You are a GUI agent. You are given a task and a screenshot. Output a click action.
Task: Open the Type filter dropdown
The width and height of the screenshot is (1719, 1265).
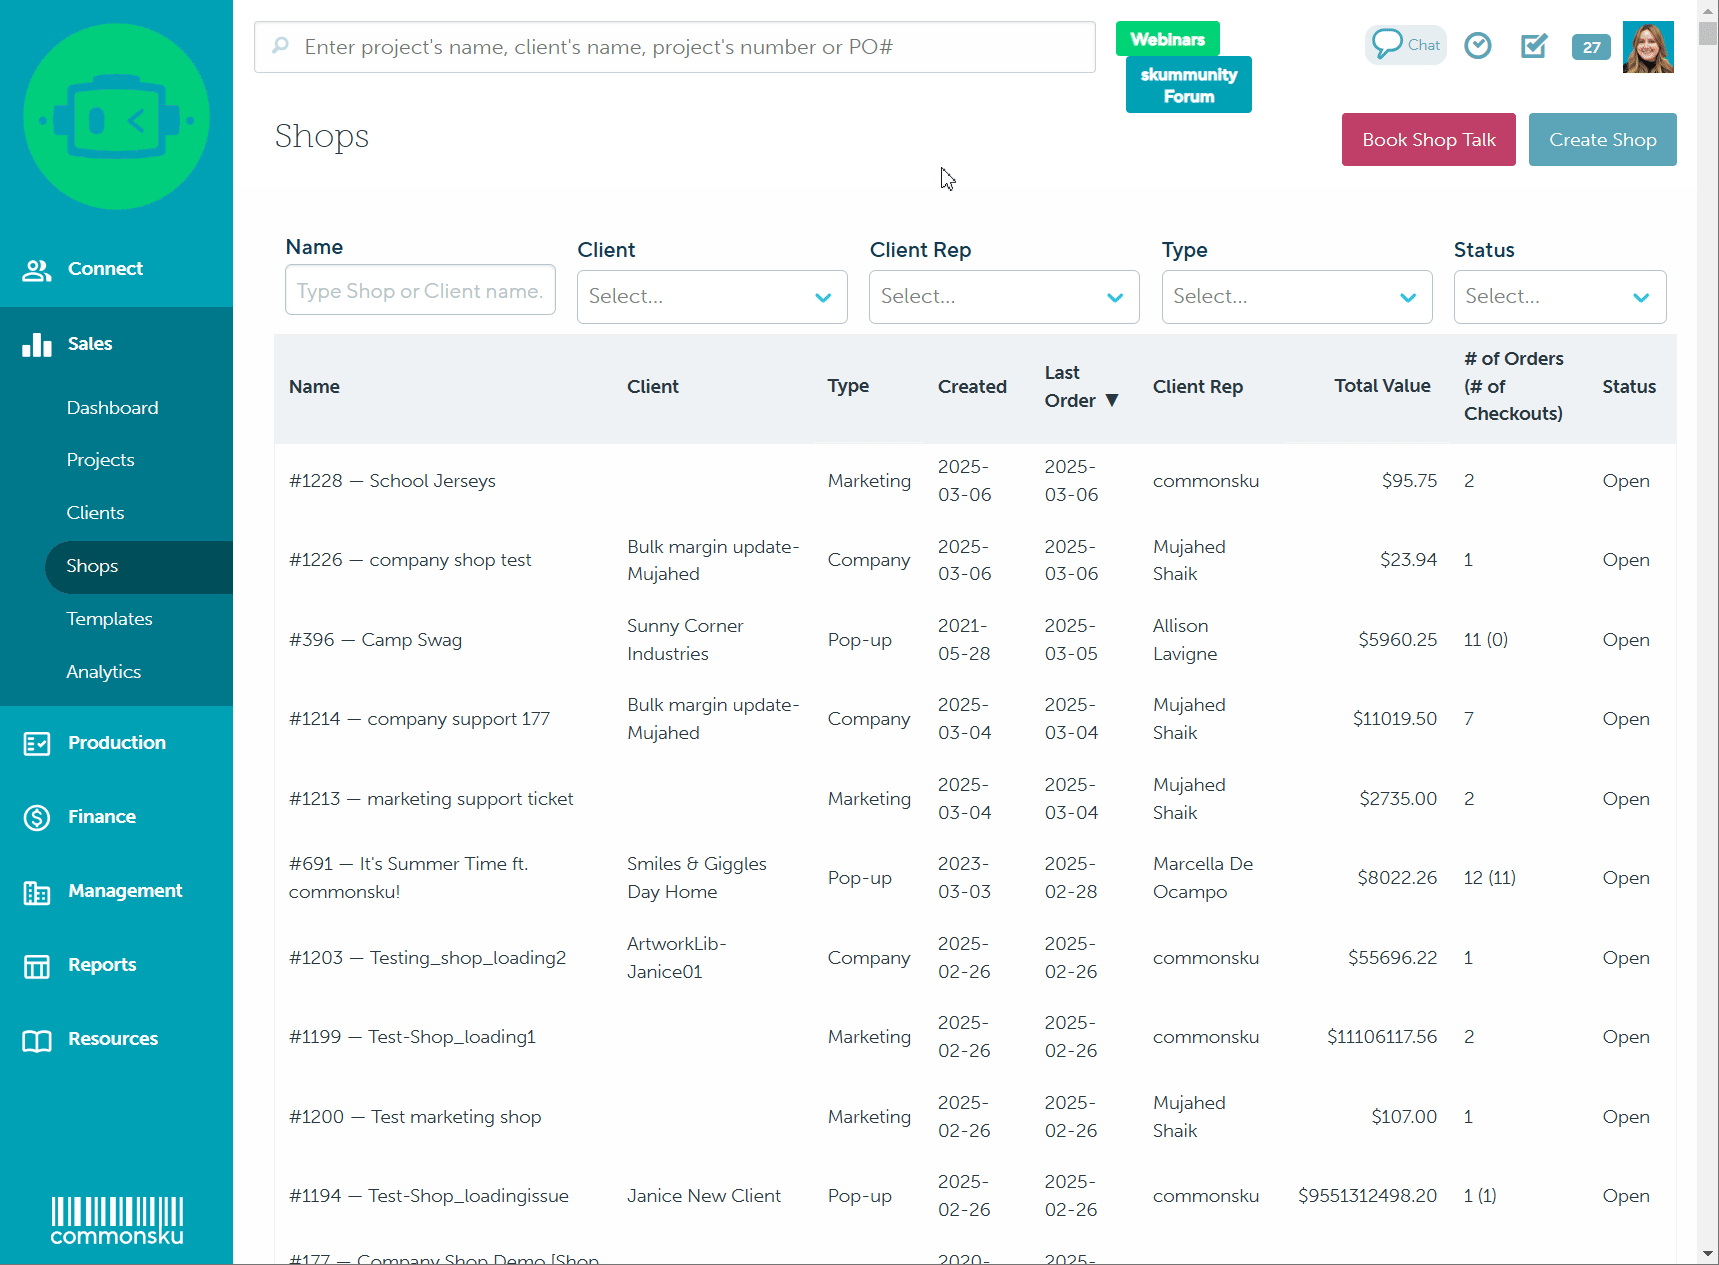[x=1296, y=297]
